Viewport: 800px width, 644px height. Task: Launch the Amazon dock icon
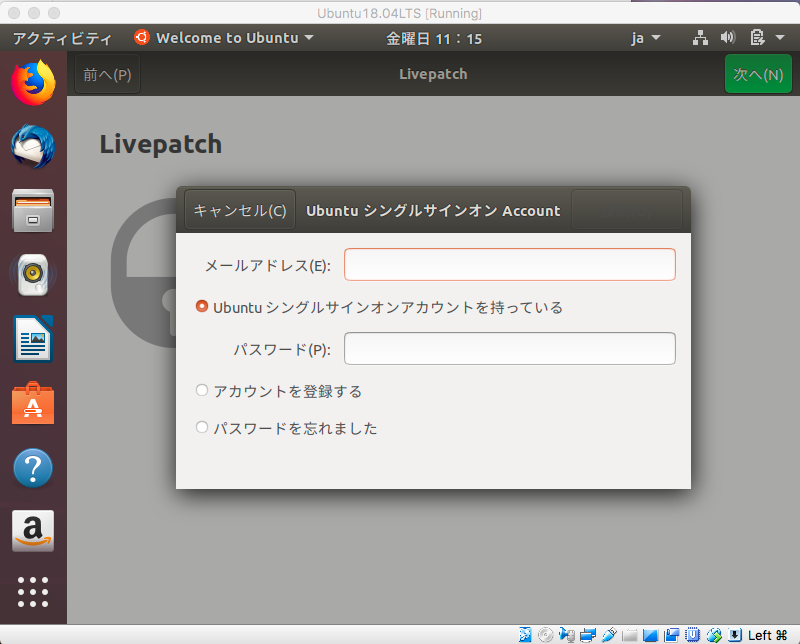33,531
